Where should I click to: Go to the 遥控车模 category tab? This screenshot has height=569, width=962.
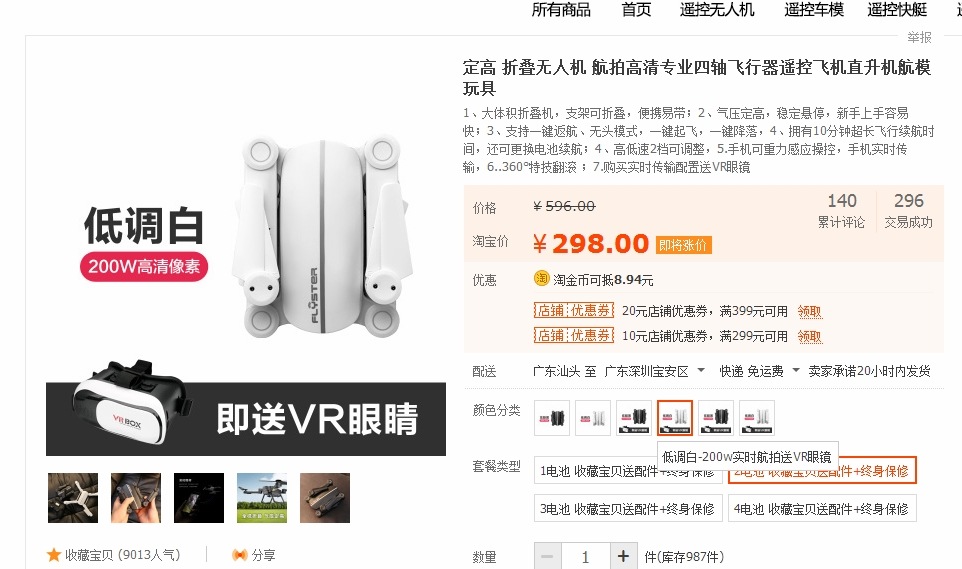[814, 10]
